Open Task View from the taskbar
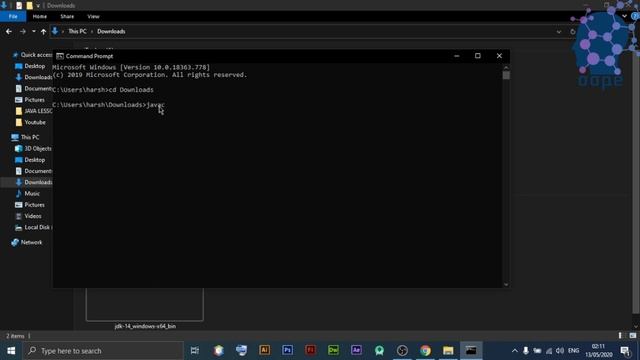The height and width of the screenshot is (360, 640). (195, 351)
